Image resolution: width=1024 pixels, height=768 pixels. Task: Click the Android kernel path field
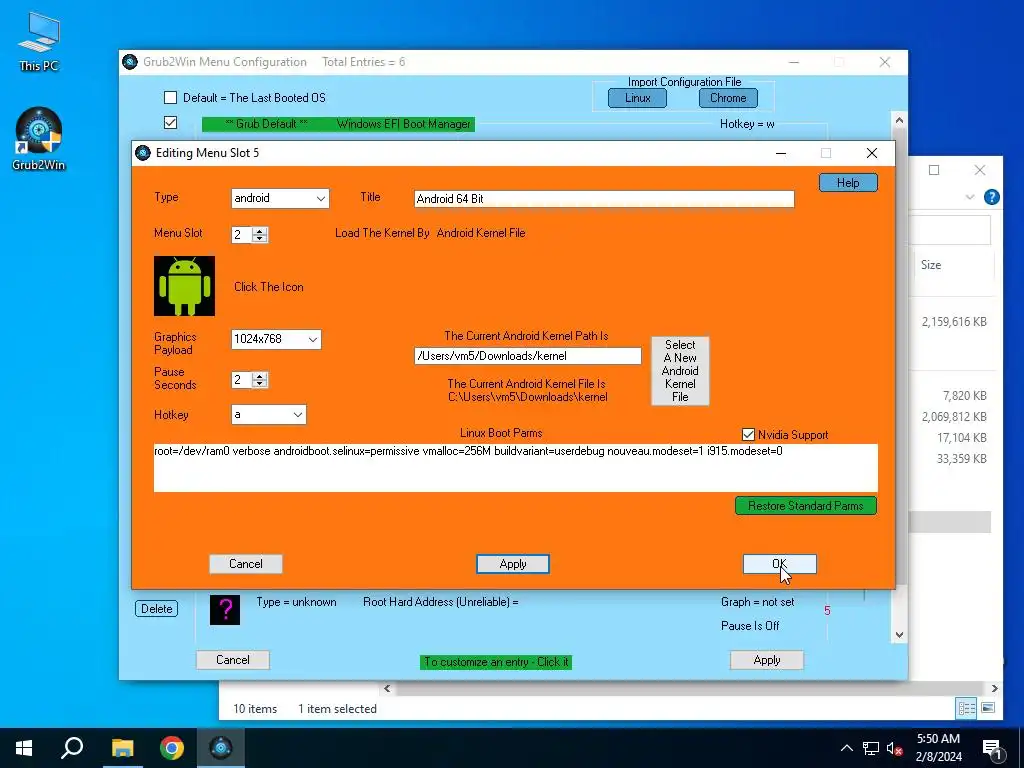tap(528, 356)
